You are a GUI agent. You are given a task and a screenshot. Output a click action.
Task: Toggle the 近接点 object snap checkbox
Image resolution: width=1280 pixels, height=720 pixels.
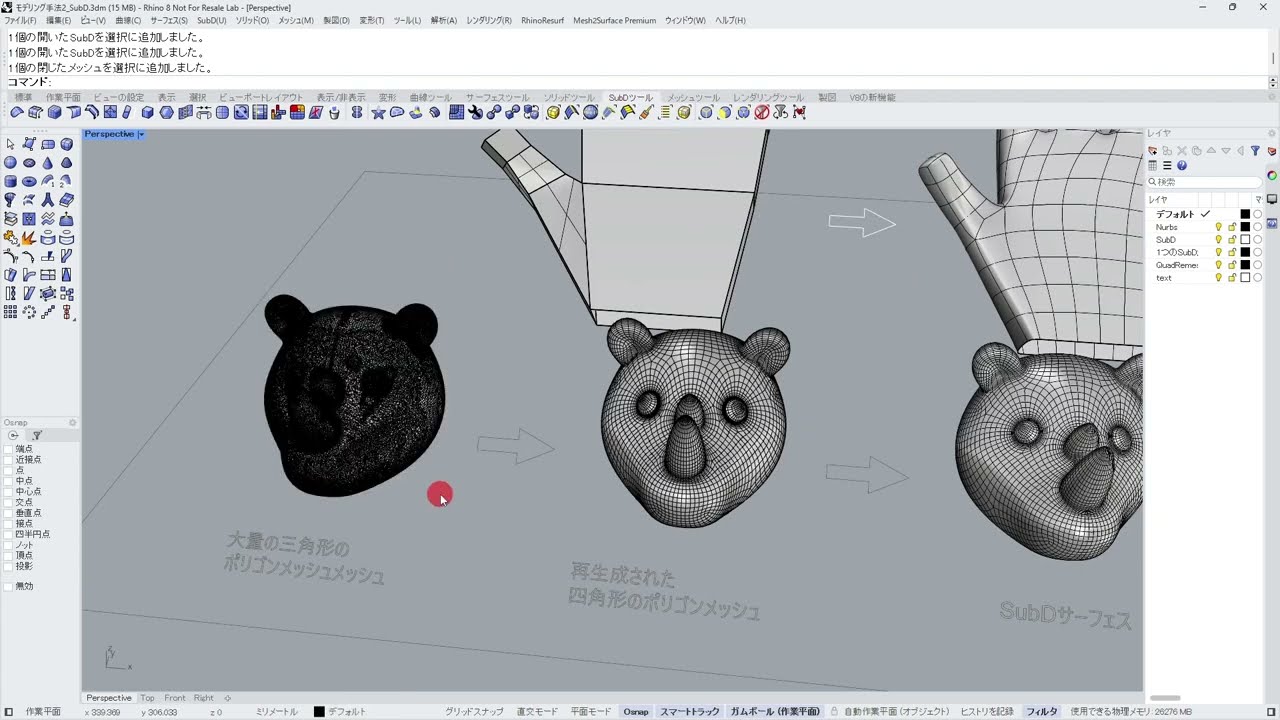(x=9, y=460)
